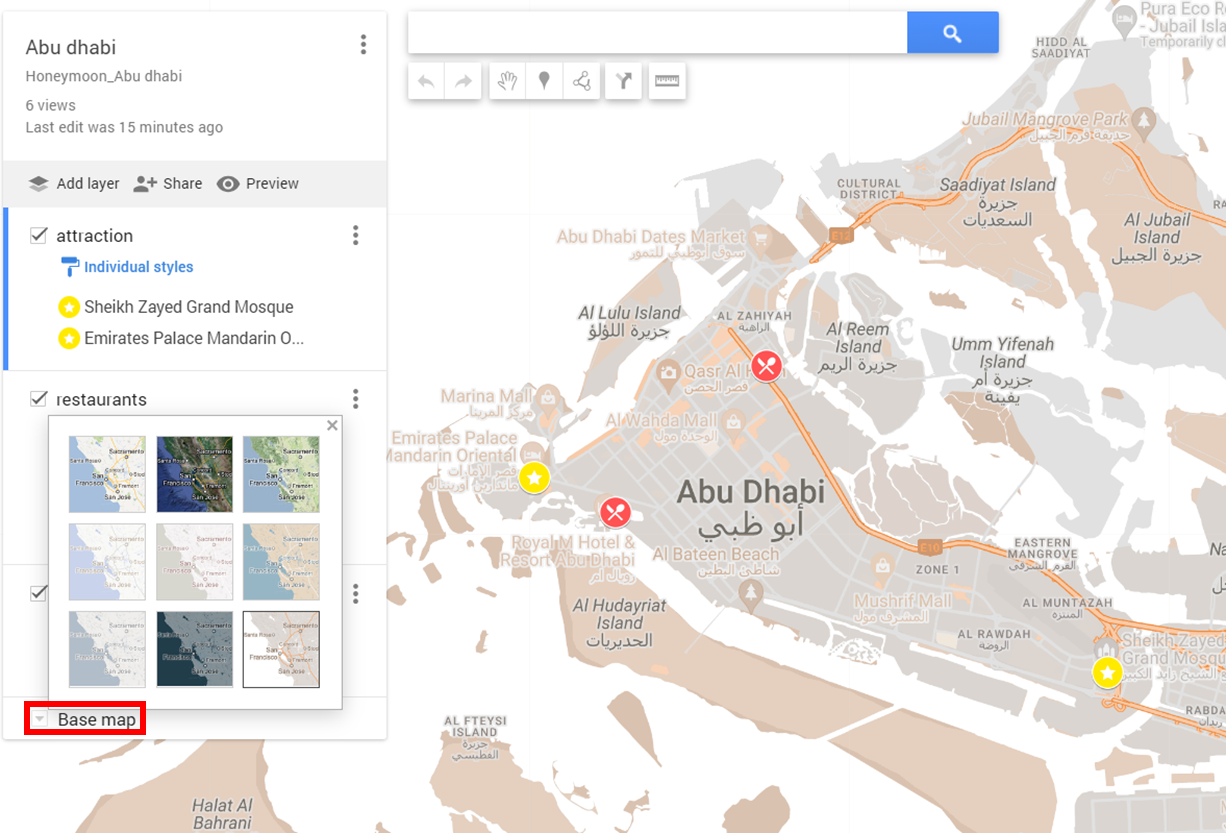Choose the Light Landmass gray-blue thumbnail

coord(107,650)
